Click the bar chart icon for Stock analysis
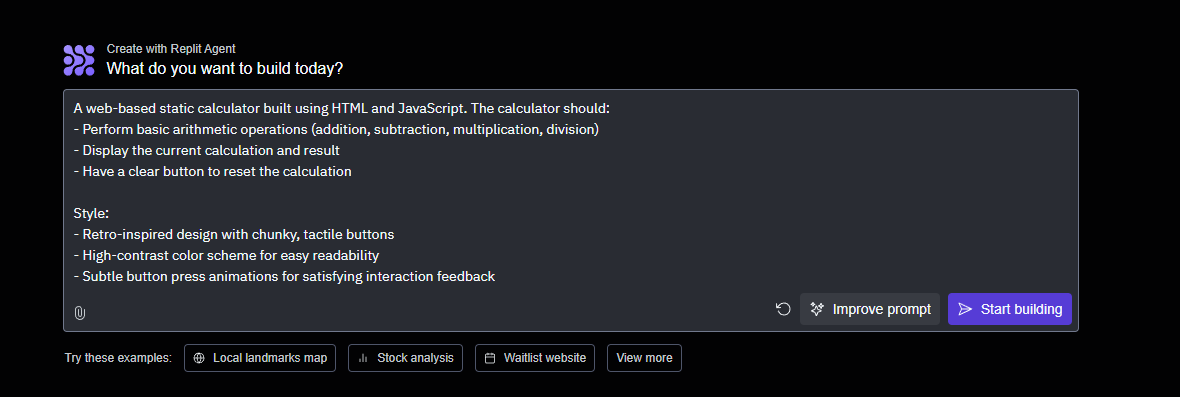Screen dimensions: 1180x397 tap(363, 358)
